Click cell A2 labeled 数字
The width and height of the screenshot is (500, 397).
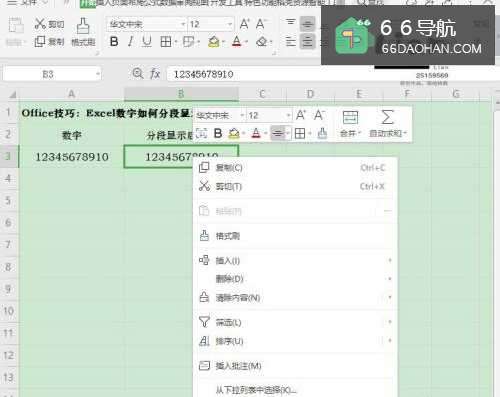point(72,135)
